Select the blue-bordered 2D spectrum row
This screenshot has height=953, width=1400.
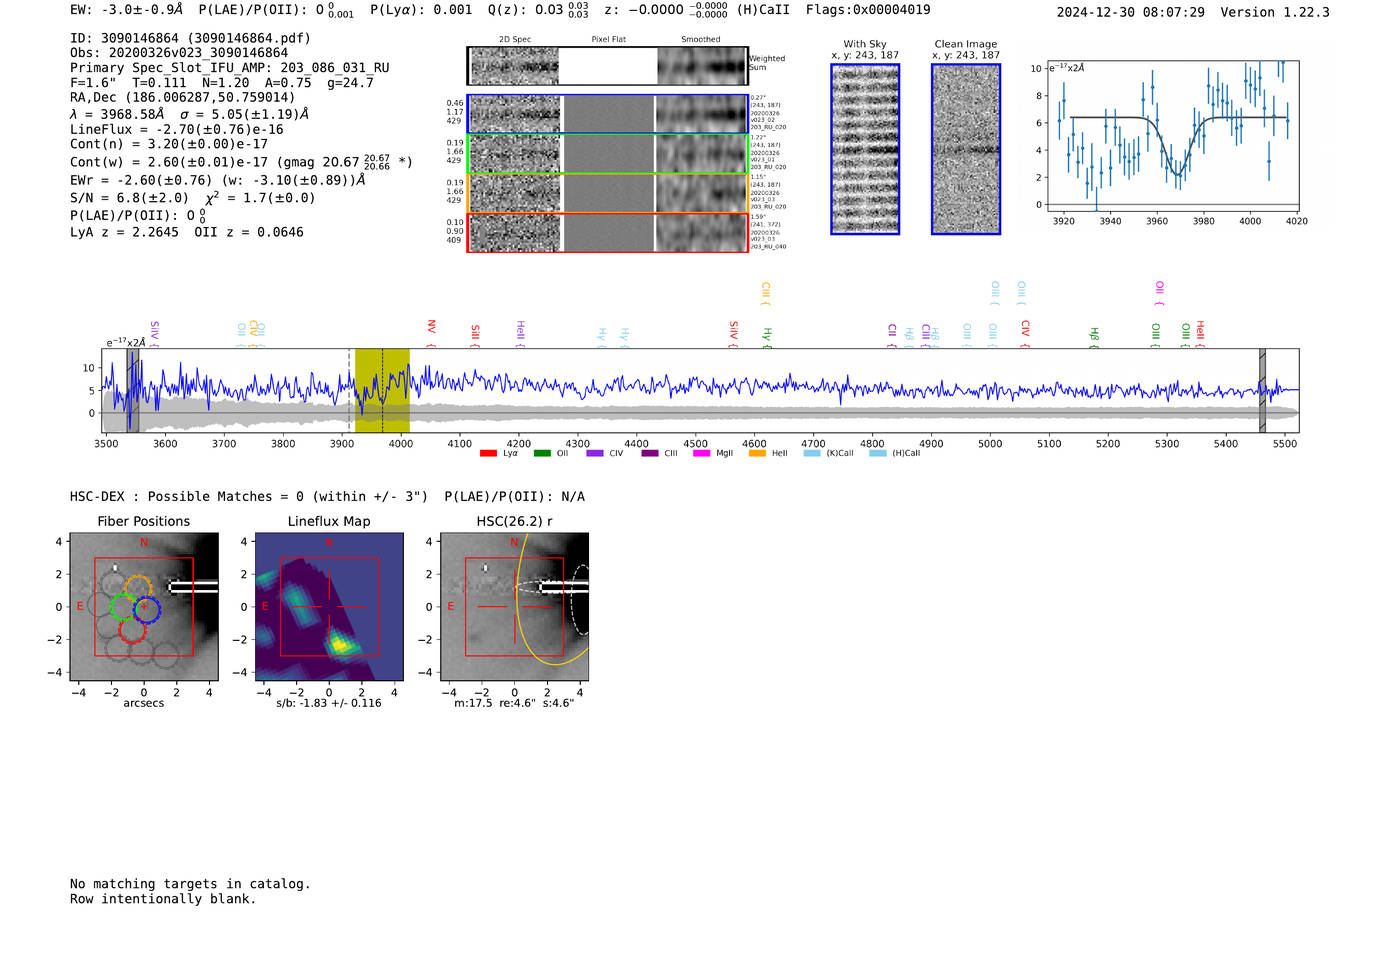click(x=607, y=114)
